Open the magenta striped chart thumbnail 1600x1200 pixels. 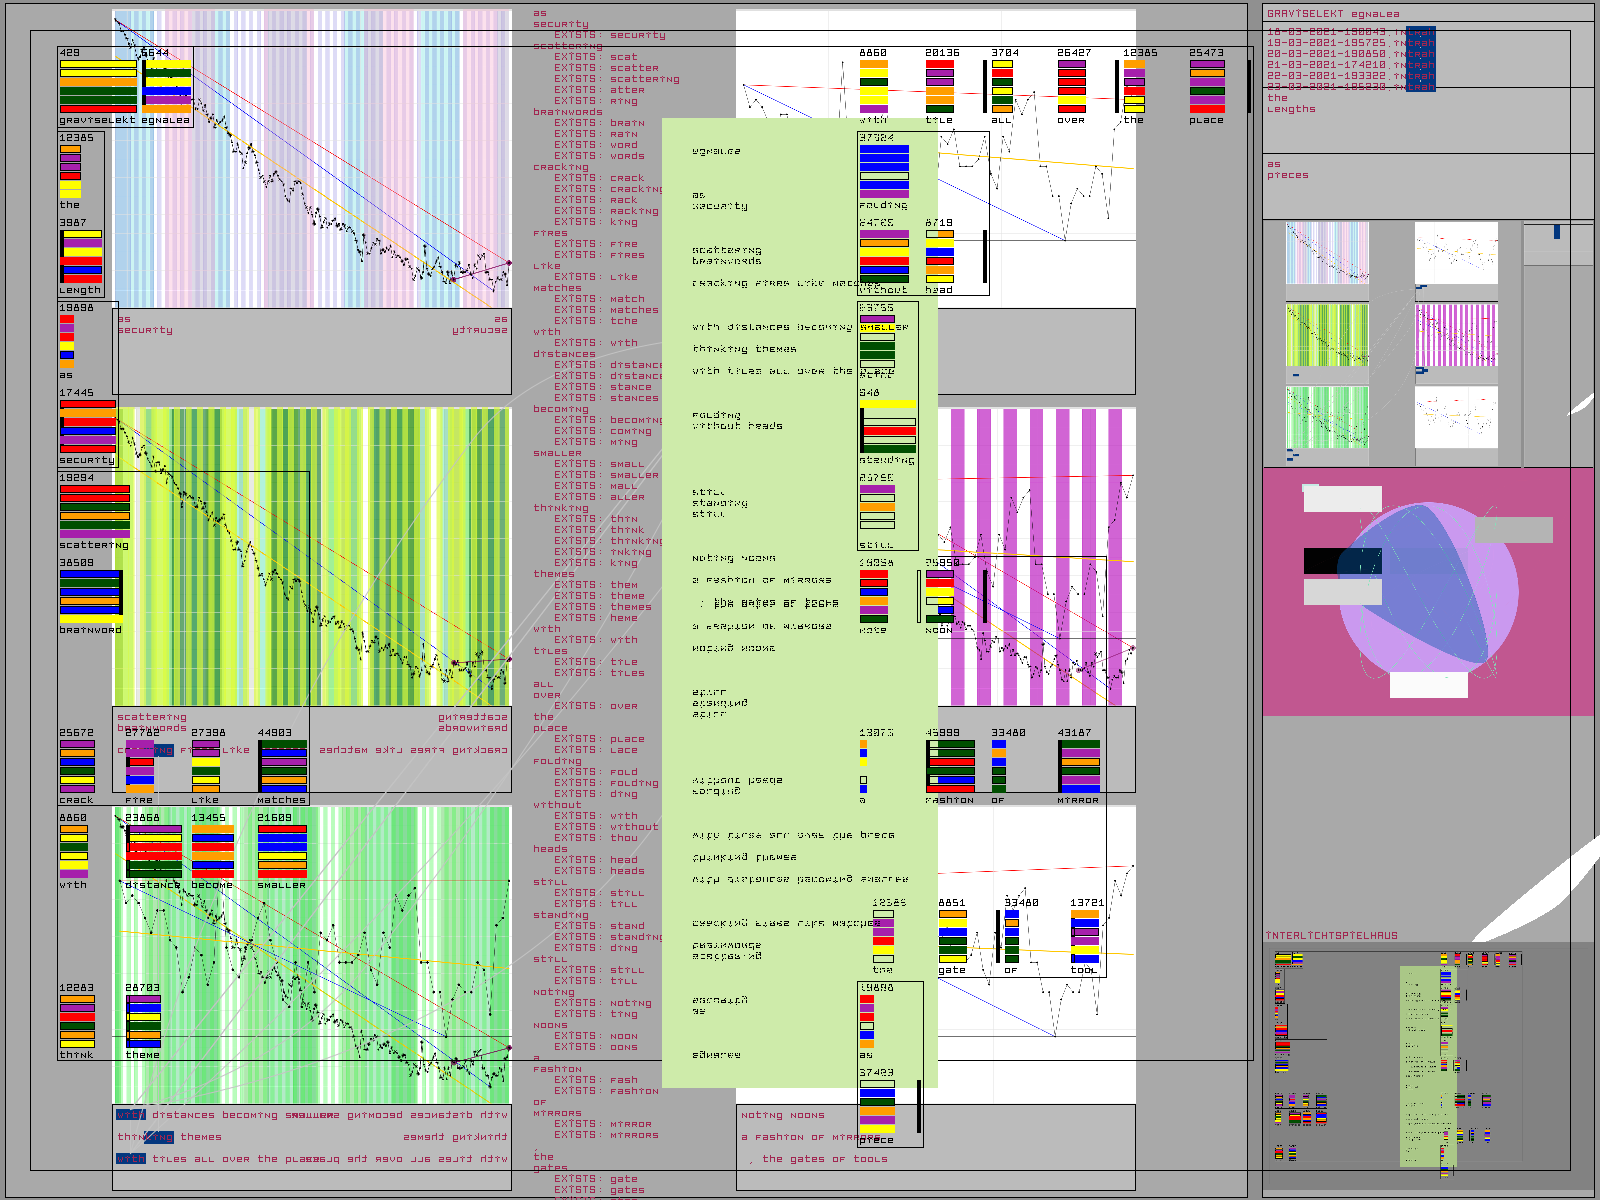pyautogui.click(x=1456, y=335)
